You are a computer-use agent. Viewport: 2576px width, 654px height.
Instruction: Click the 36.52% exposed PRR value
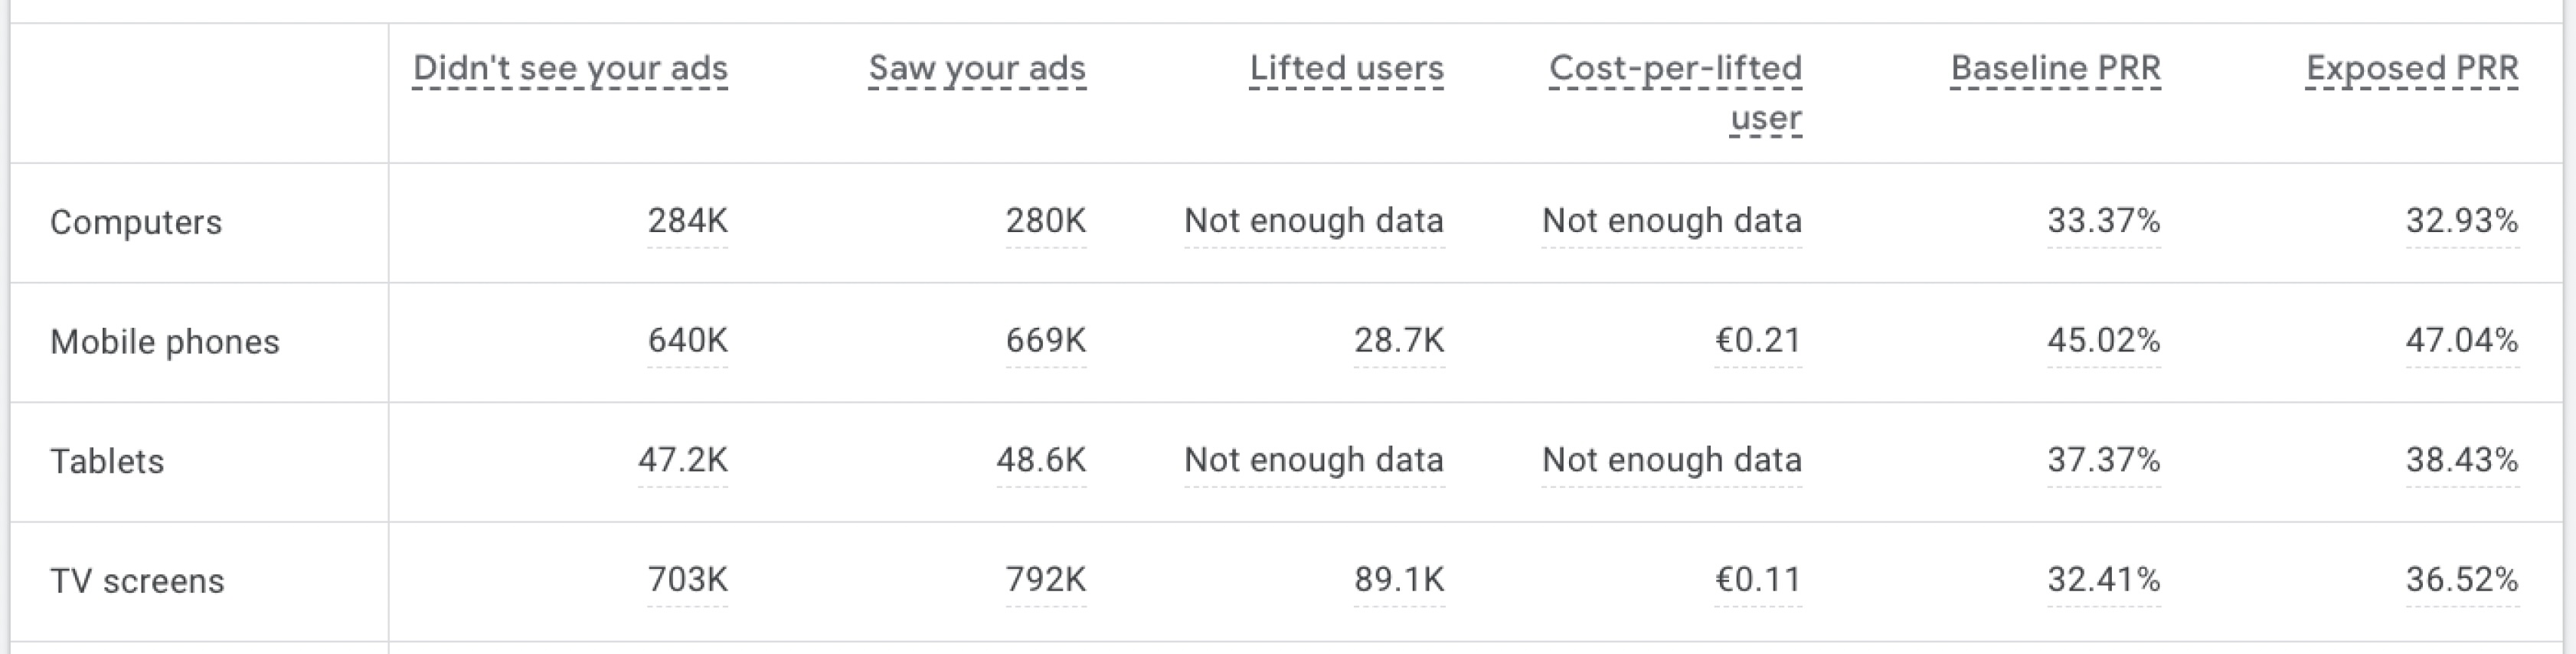pos(2462,579)
